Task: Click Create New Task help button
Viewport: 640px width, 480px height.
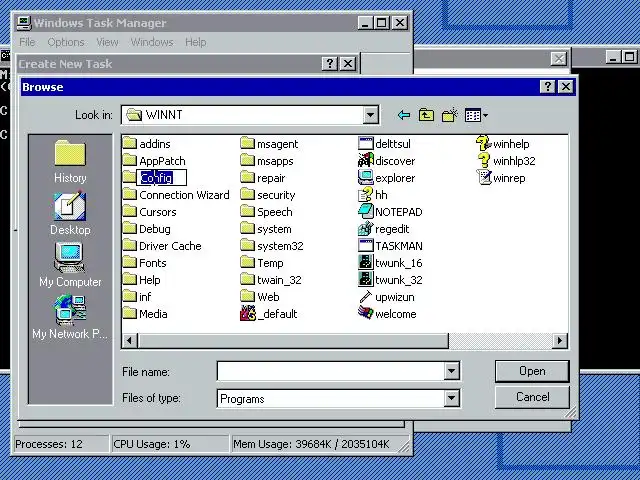Action: (329, 64)
